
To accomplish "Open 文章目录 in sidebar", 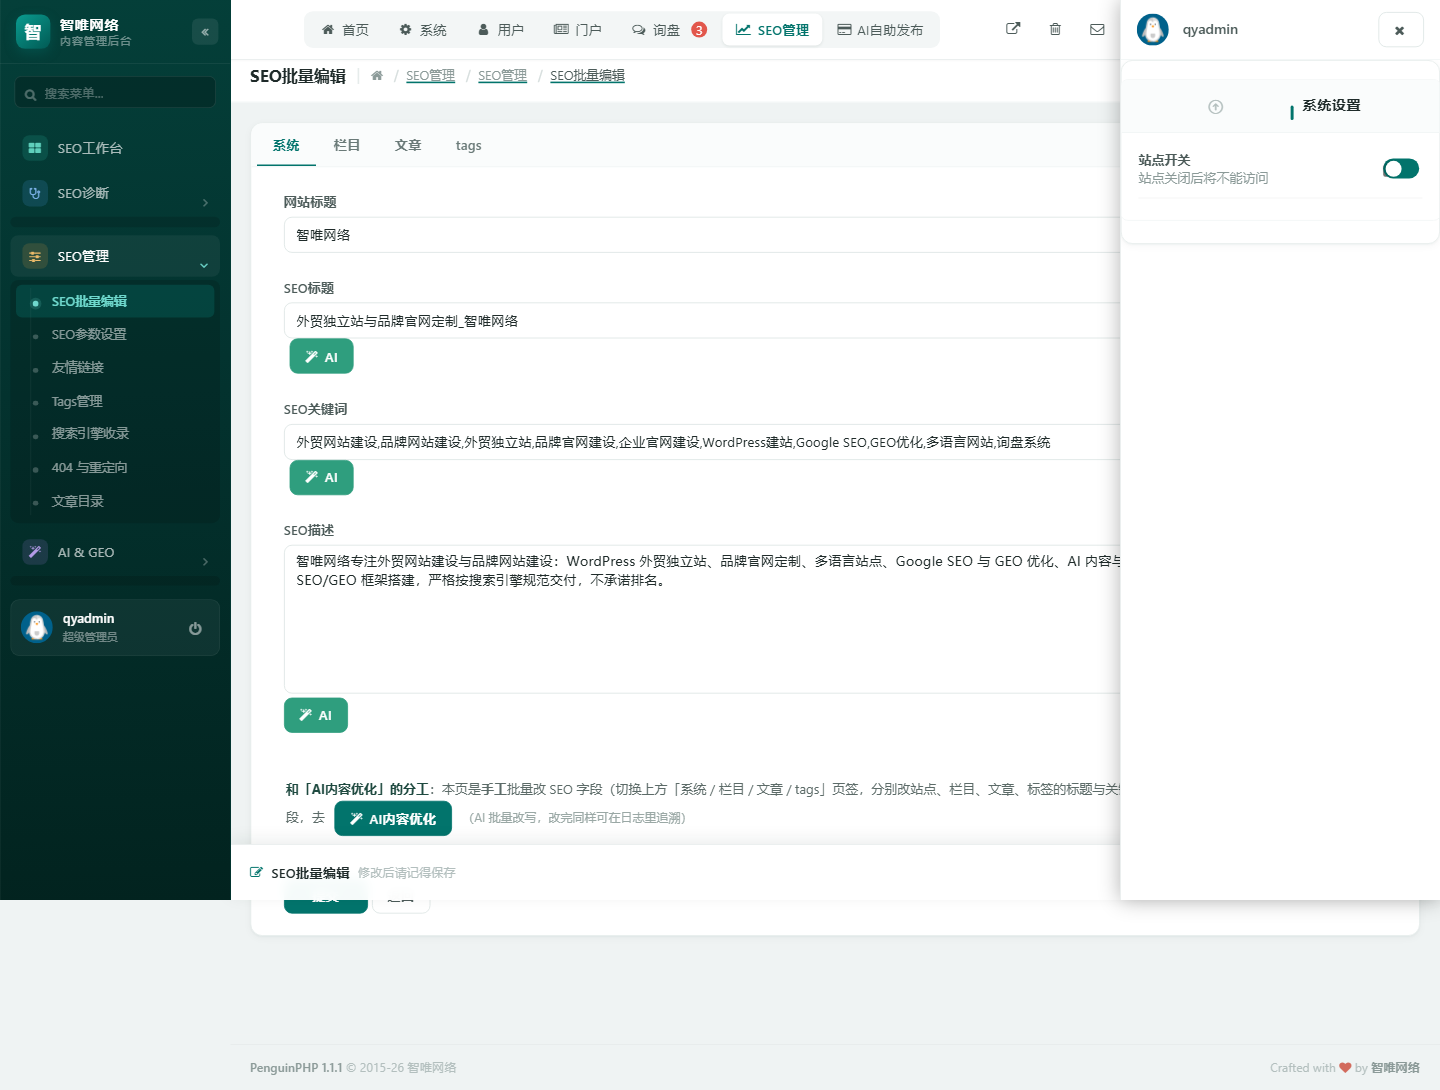I will tap(115, 502).
